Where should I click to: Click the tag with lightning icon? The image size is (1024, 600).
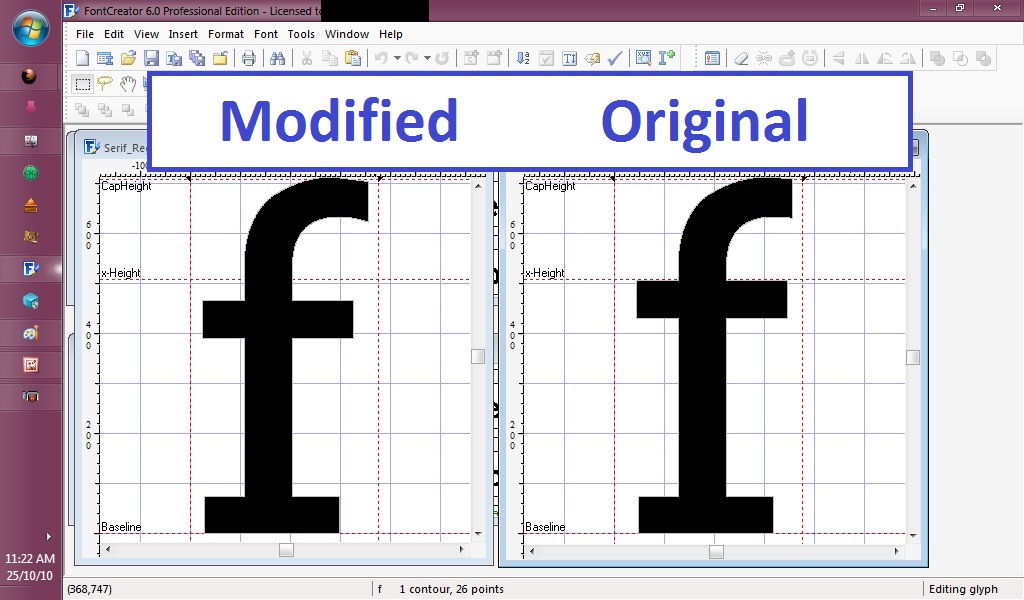592,59
